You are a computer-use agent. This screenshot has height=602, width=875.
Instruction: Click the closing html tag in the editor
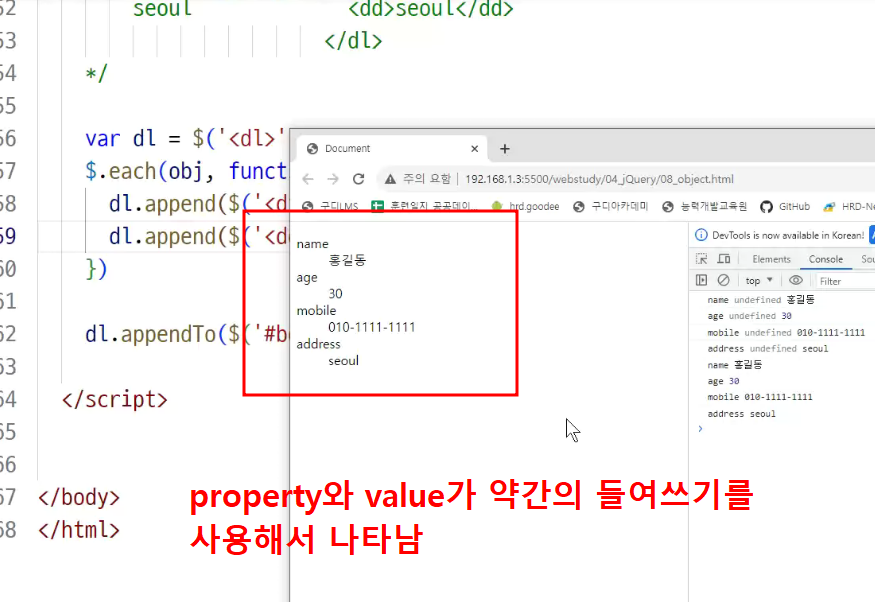79,529
